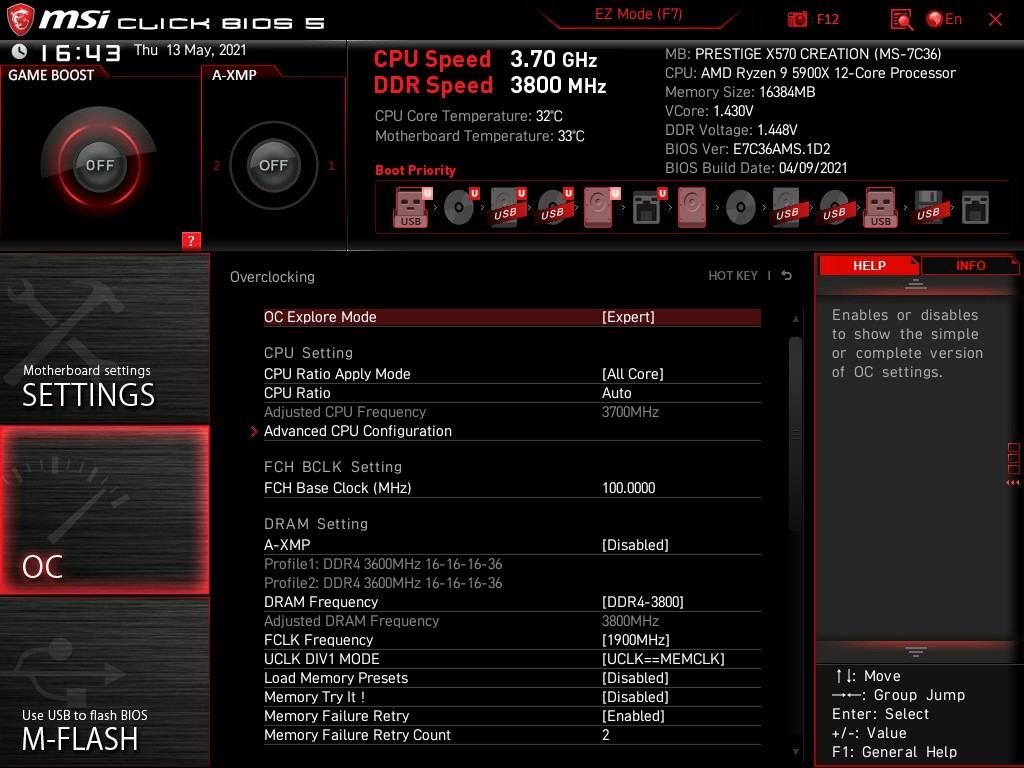Open the red question mark help icon
1024x768 pixels.
[x=191, y=240]
